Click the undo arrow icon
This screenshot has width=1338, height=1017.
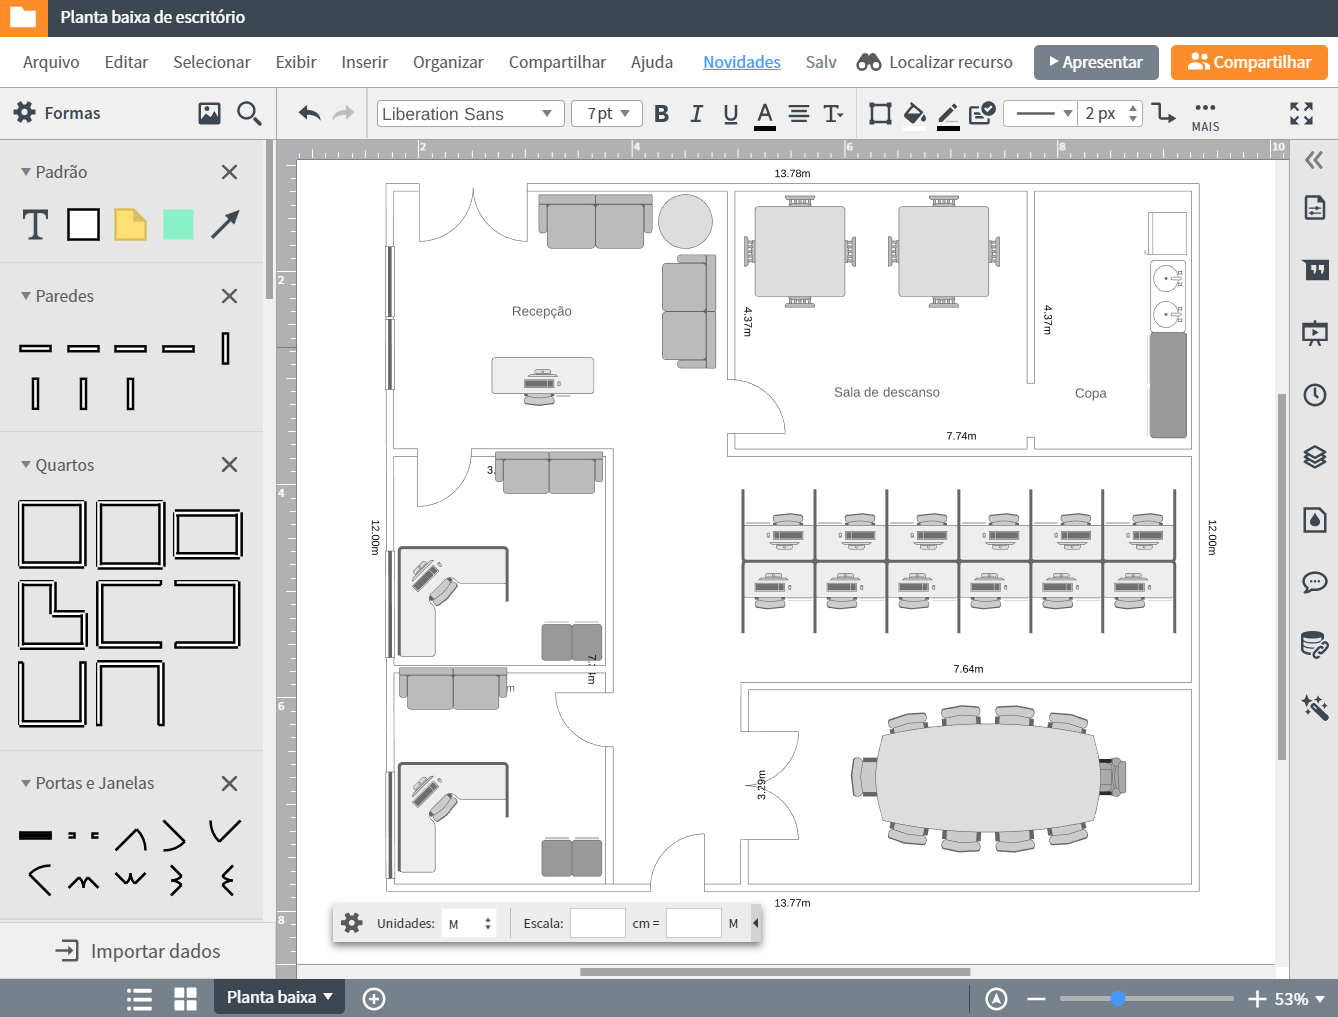[309, 114]
